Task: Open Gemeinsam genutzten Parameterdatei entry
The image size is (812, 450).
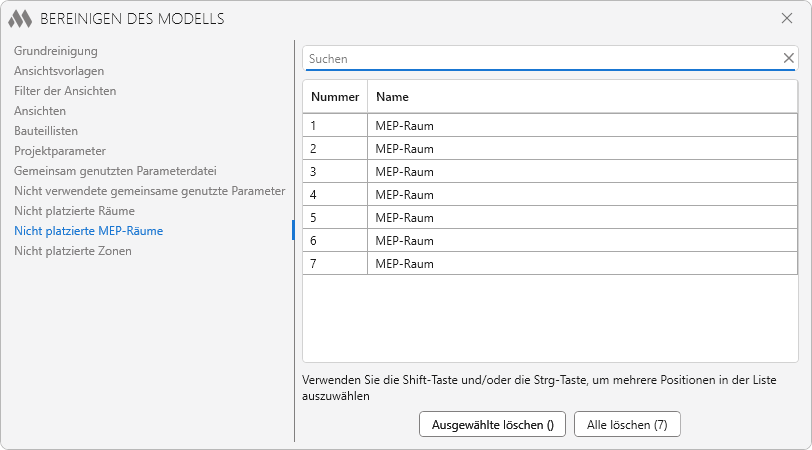Action: [115, 171]
